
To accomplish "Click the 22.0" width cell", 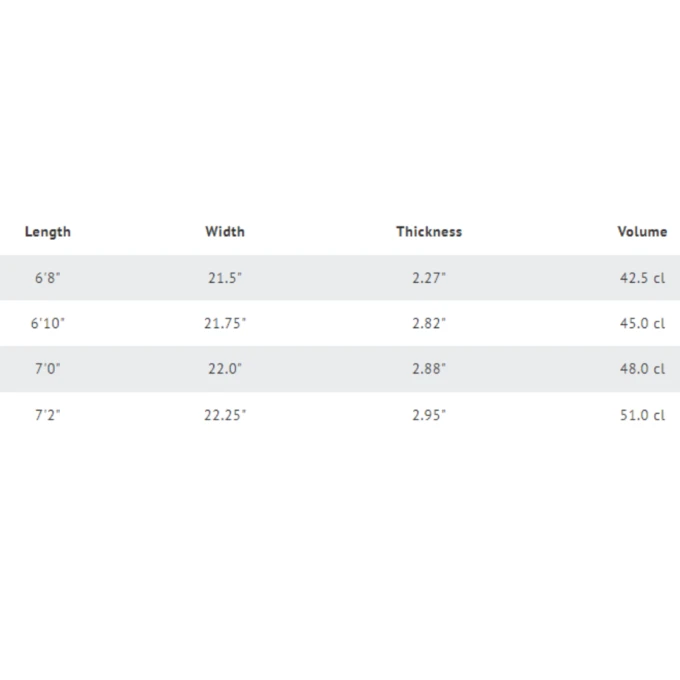I will tap(225, 369).
